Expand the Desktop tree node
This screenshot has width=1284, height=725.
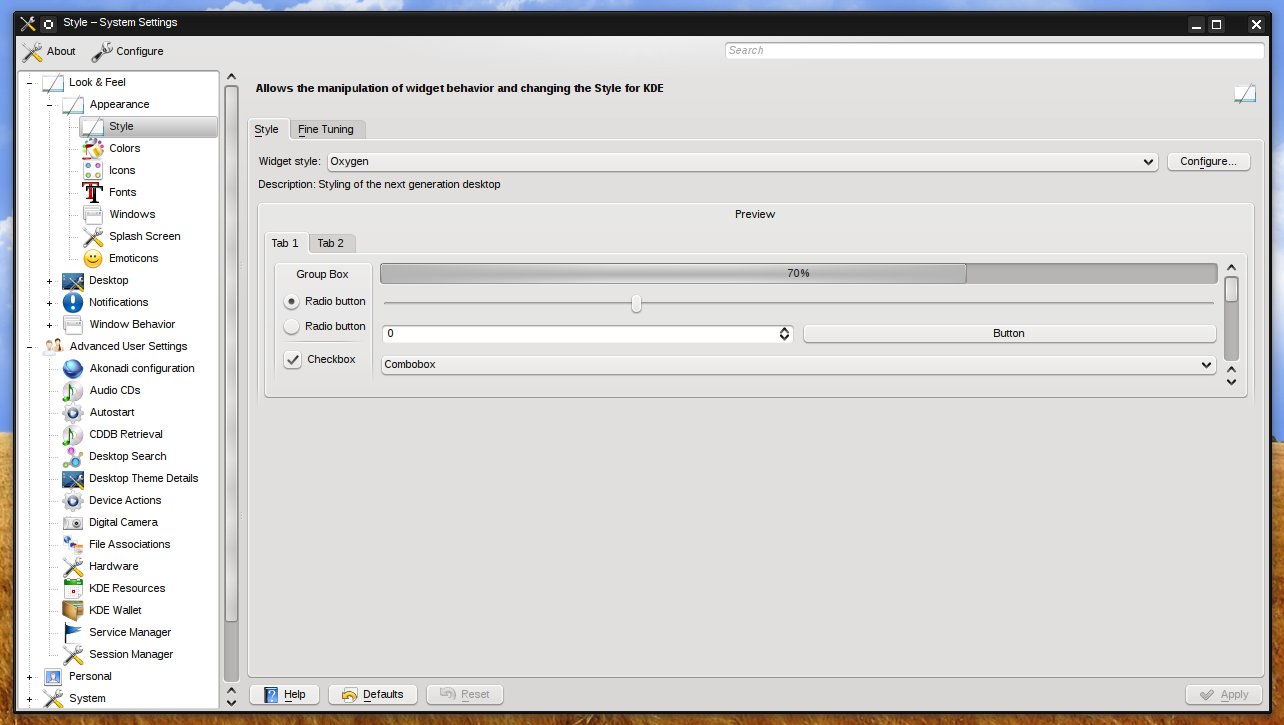click(49, 281)
